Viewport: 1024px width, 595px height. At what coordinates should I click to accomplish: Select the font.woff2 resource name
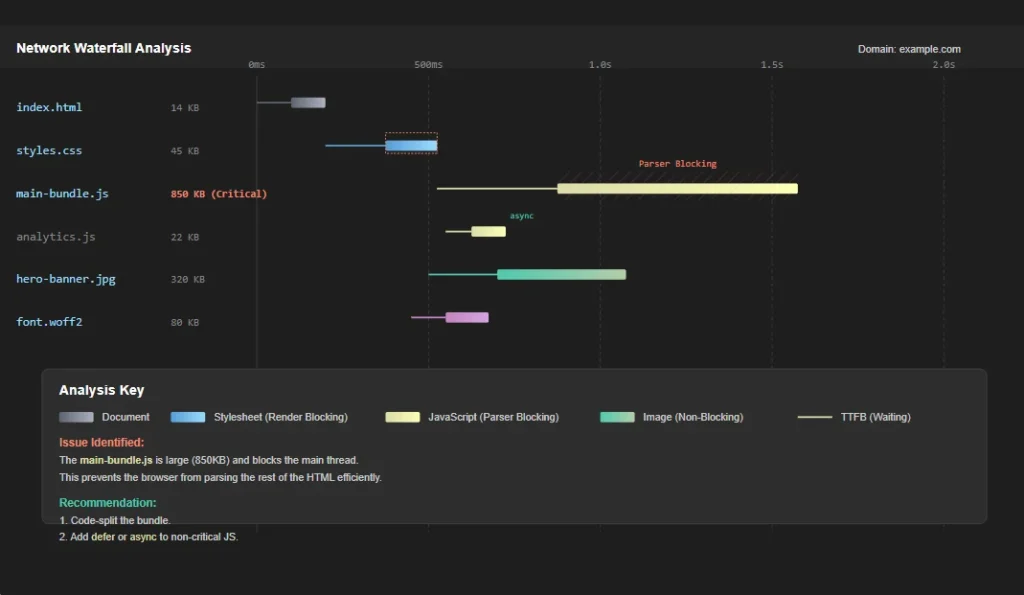(49, 322)
